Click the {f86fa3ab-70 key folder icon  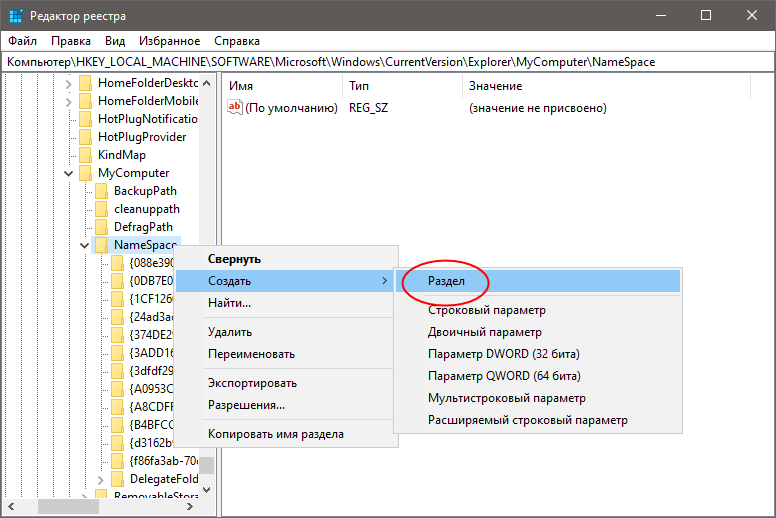point(117,461)
